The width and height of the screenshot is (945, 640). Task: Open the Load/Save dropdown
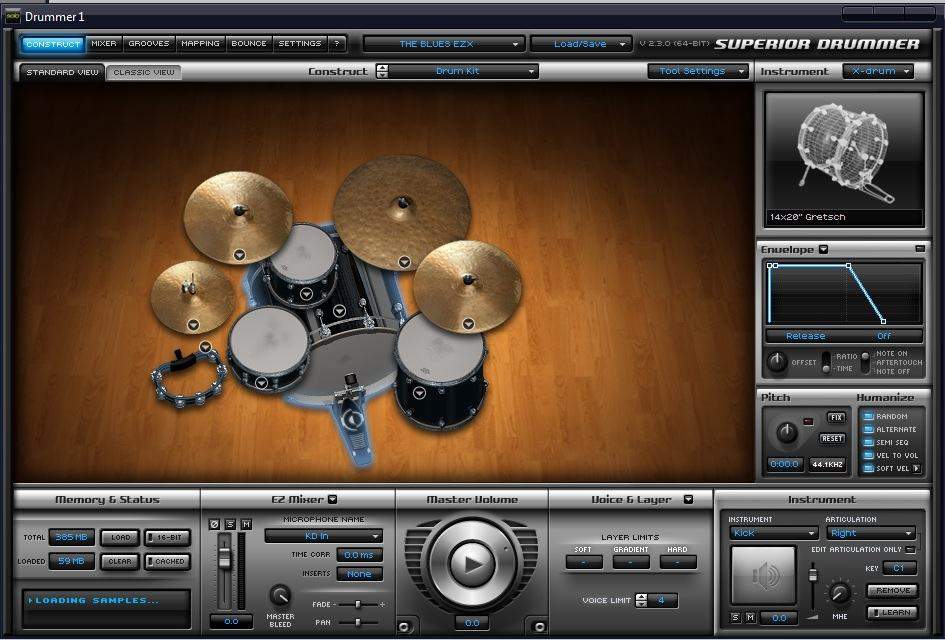581,44
